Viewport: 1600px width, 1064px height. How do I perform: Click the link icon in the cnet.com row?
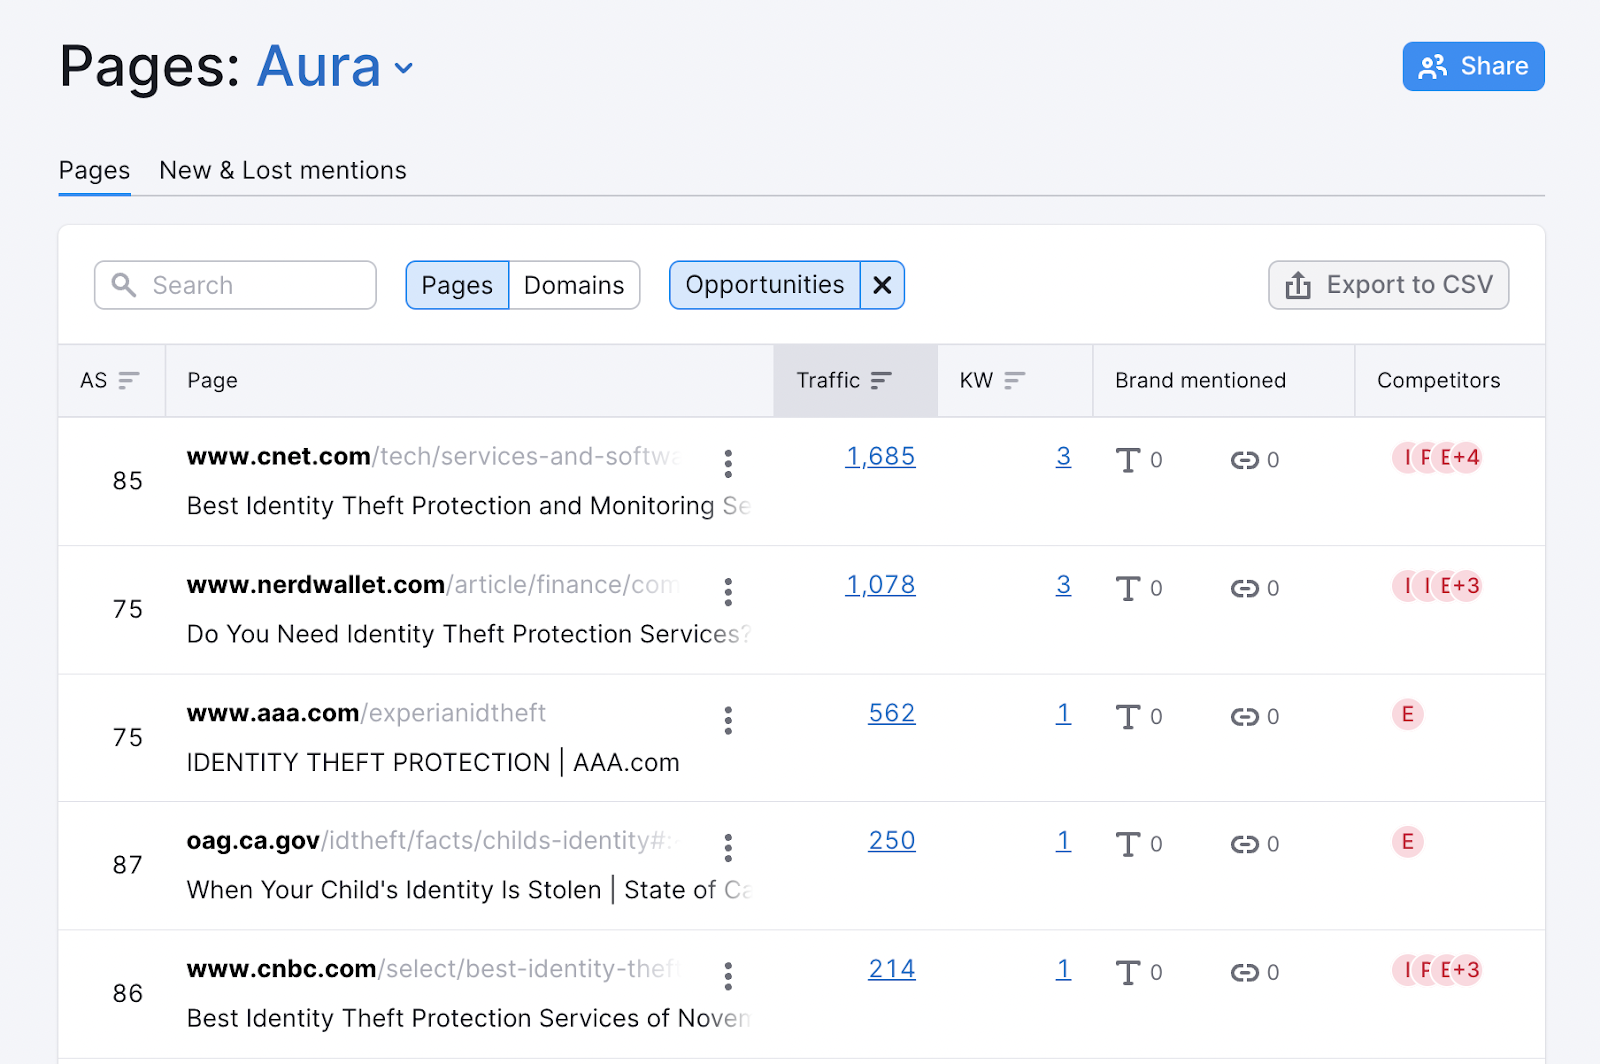click(1244, 460)
